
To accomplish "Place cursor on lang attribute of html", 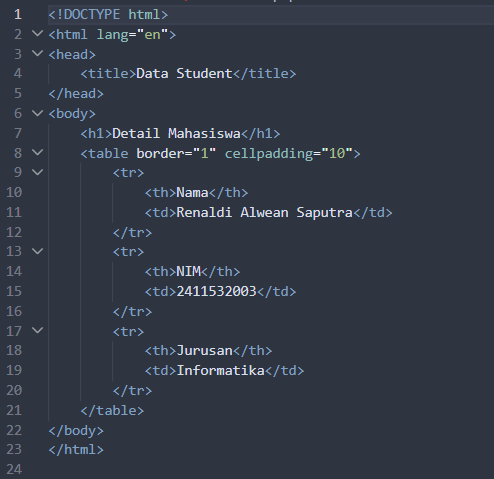I will [112, 35].
